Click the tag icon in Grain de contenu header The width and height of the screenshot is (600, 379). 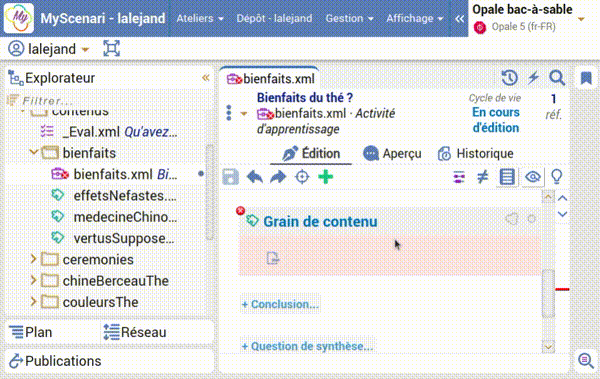(512, 219)
